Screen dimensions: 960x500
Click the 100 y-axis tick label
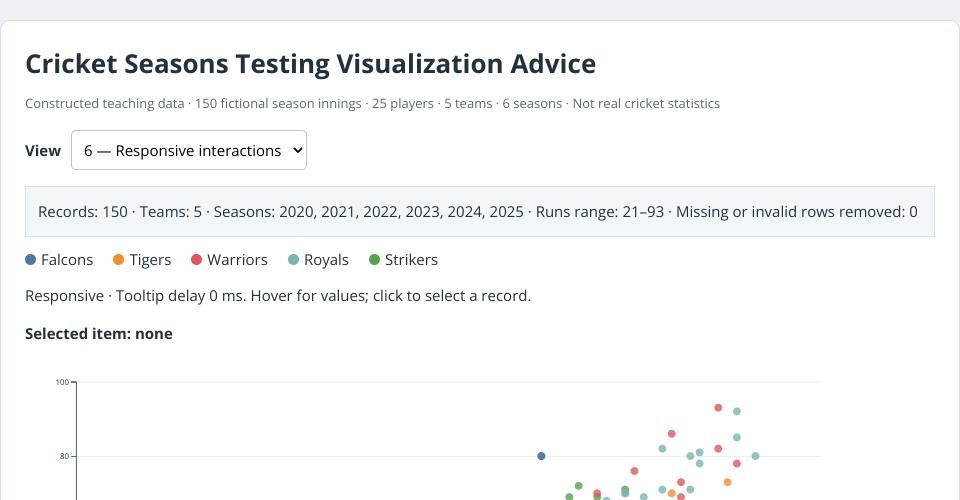coord(62,382)
